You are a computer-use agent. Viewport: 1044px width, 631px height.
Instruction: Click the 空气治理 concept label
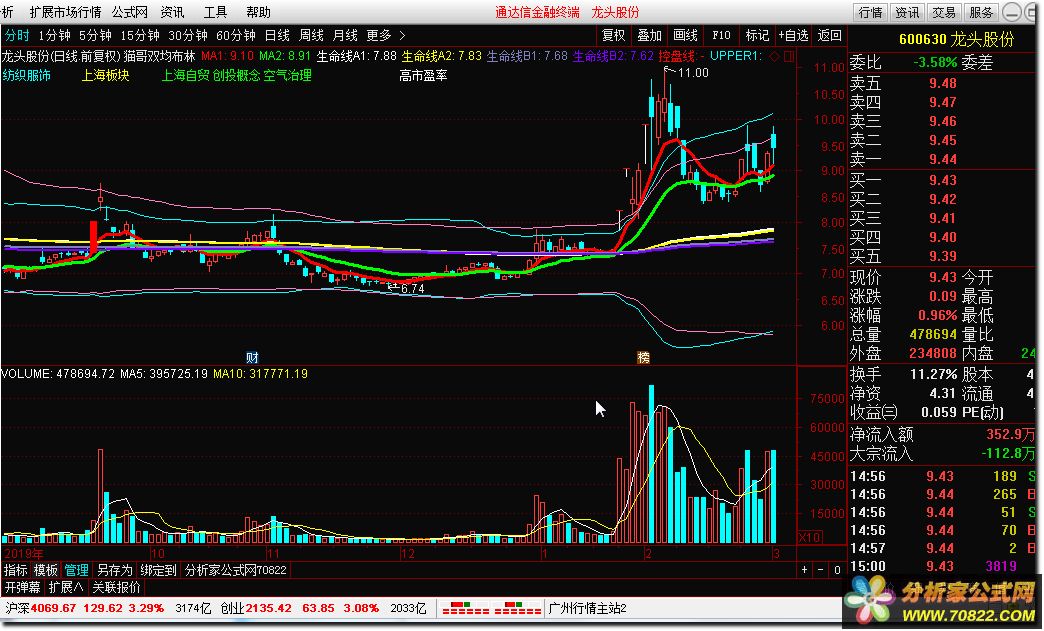click(x=288, y=76)
